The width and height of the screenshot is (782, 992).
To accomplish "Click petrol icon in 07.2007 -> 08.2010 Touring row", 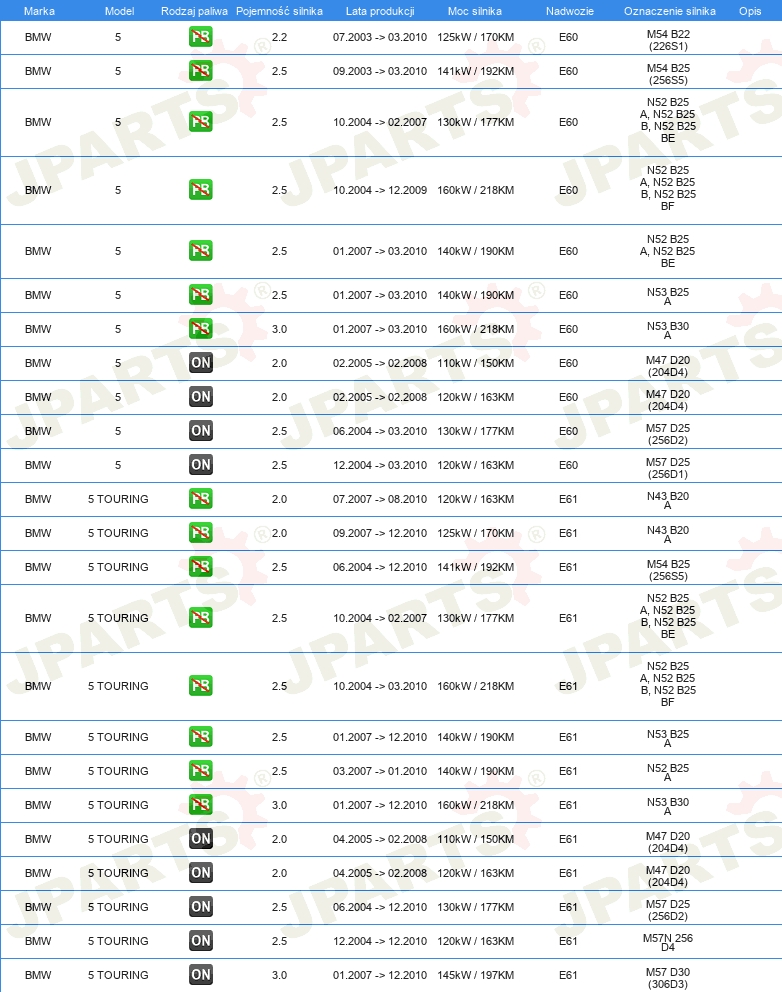I will [201, 499].
